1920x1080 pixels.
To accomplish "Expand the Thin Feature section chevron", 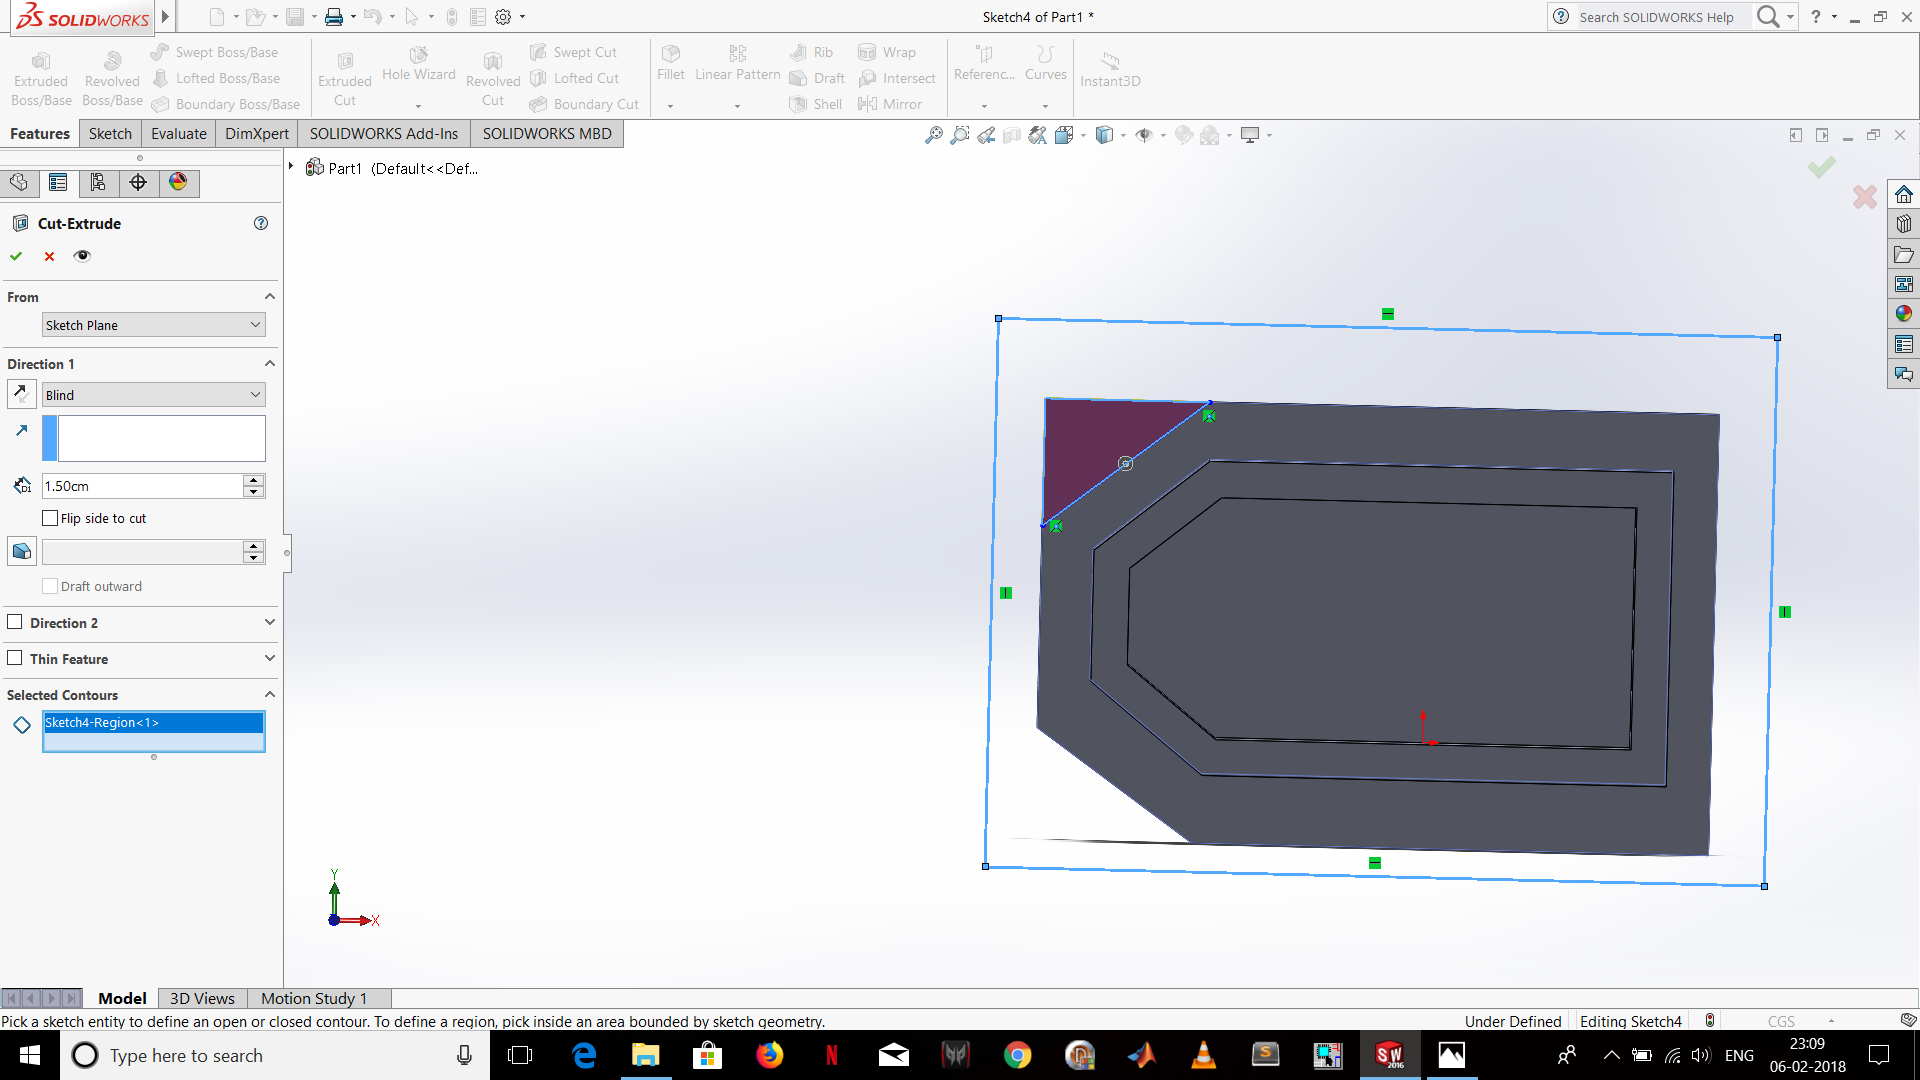I will tap(269, 658).
